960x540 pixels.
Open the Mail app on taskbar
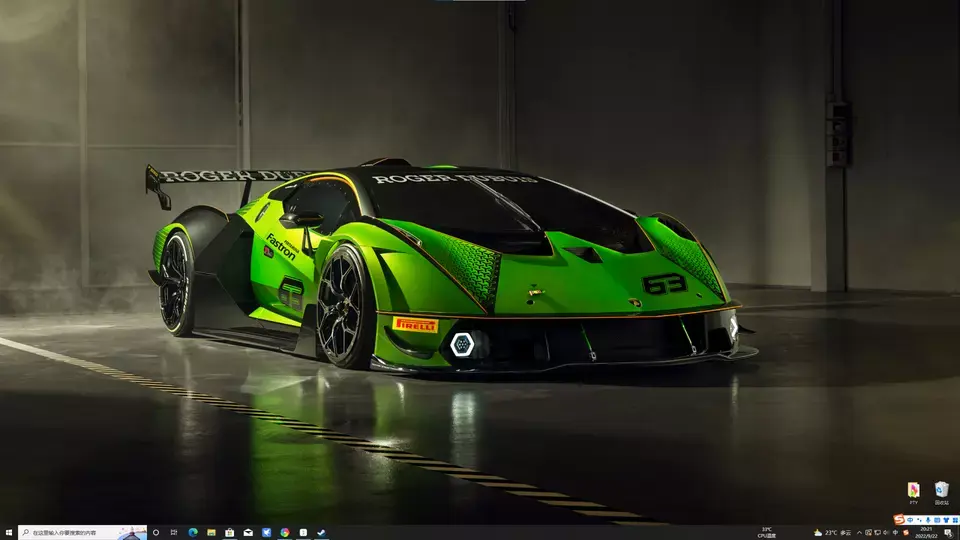coord(248,533)
